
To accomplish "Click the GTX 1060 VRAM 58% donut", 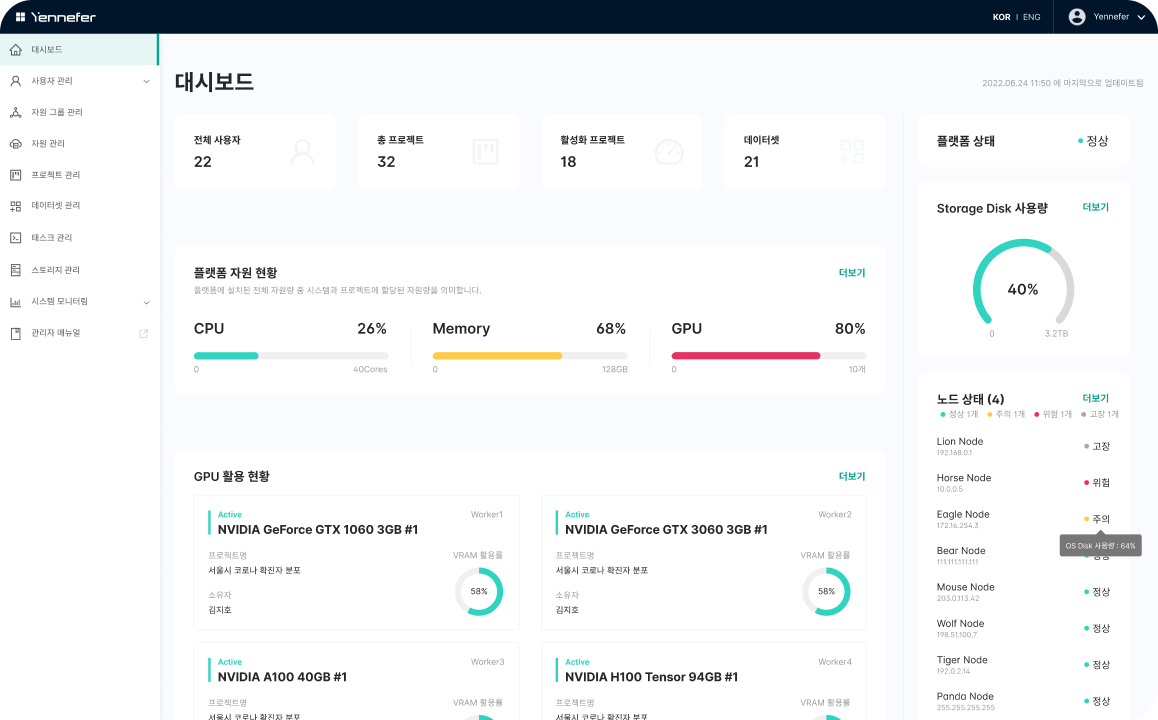I will [479, 592].
